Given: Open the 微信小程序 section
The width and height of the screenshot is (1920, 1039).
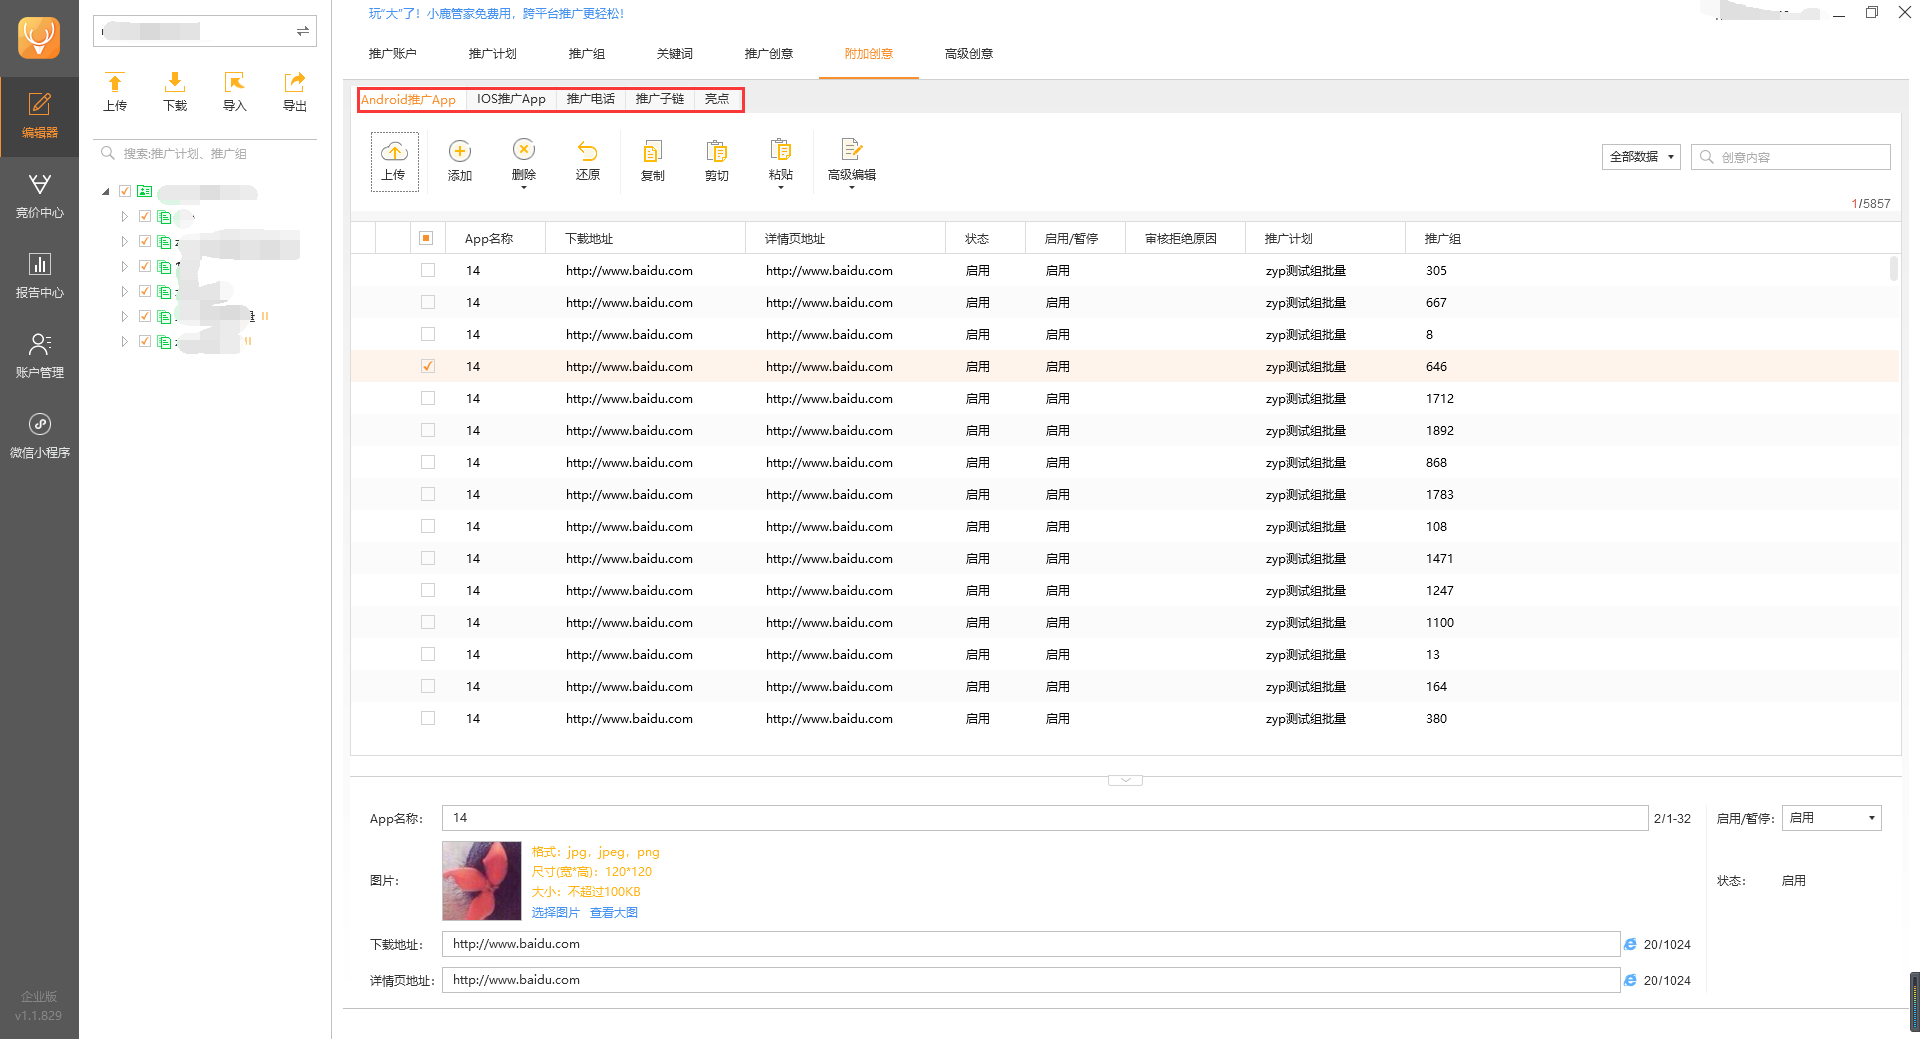Looking at the screenshot, I should point(39,436).
